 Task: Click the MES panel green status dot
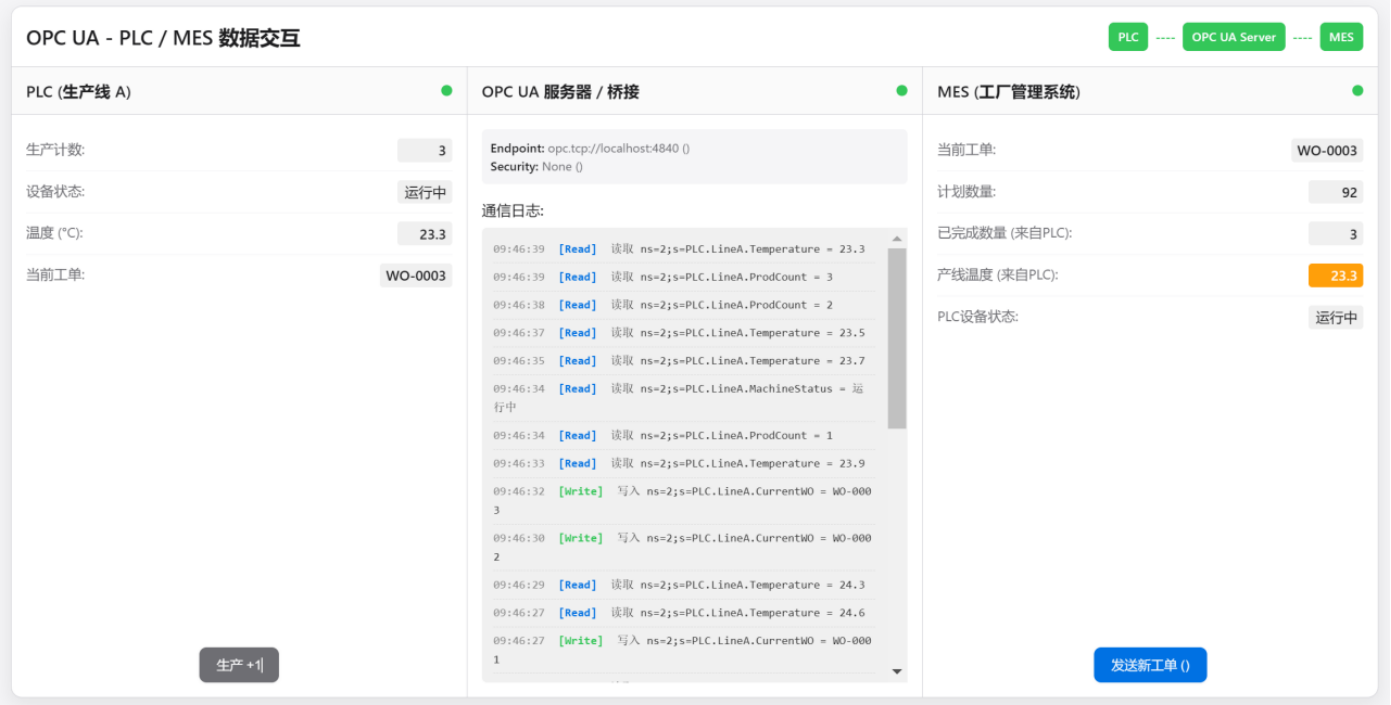1358,90
